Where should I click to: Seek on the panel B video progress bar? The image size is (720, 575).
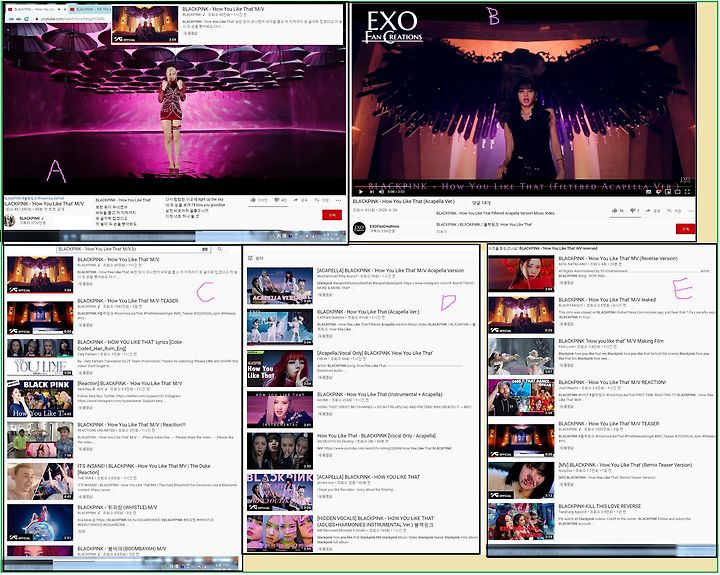tap(523, 186)
